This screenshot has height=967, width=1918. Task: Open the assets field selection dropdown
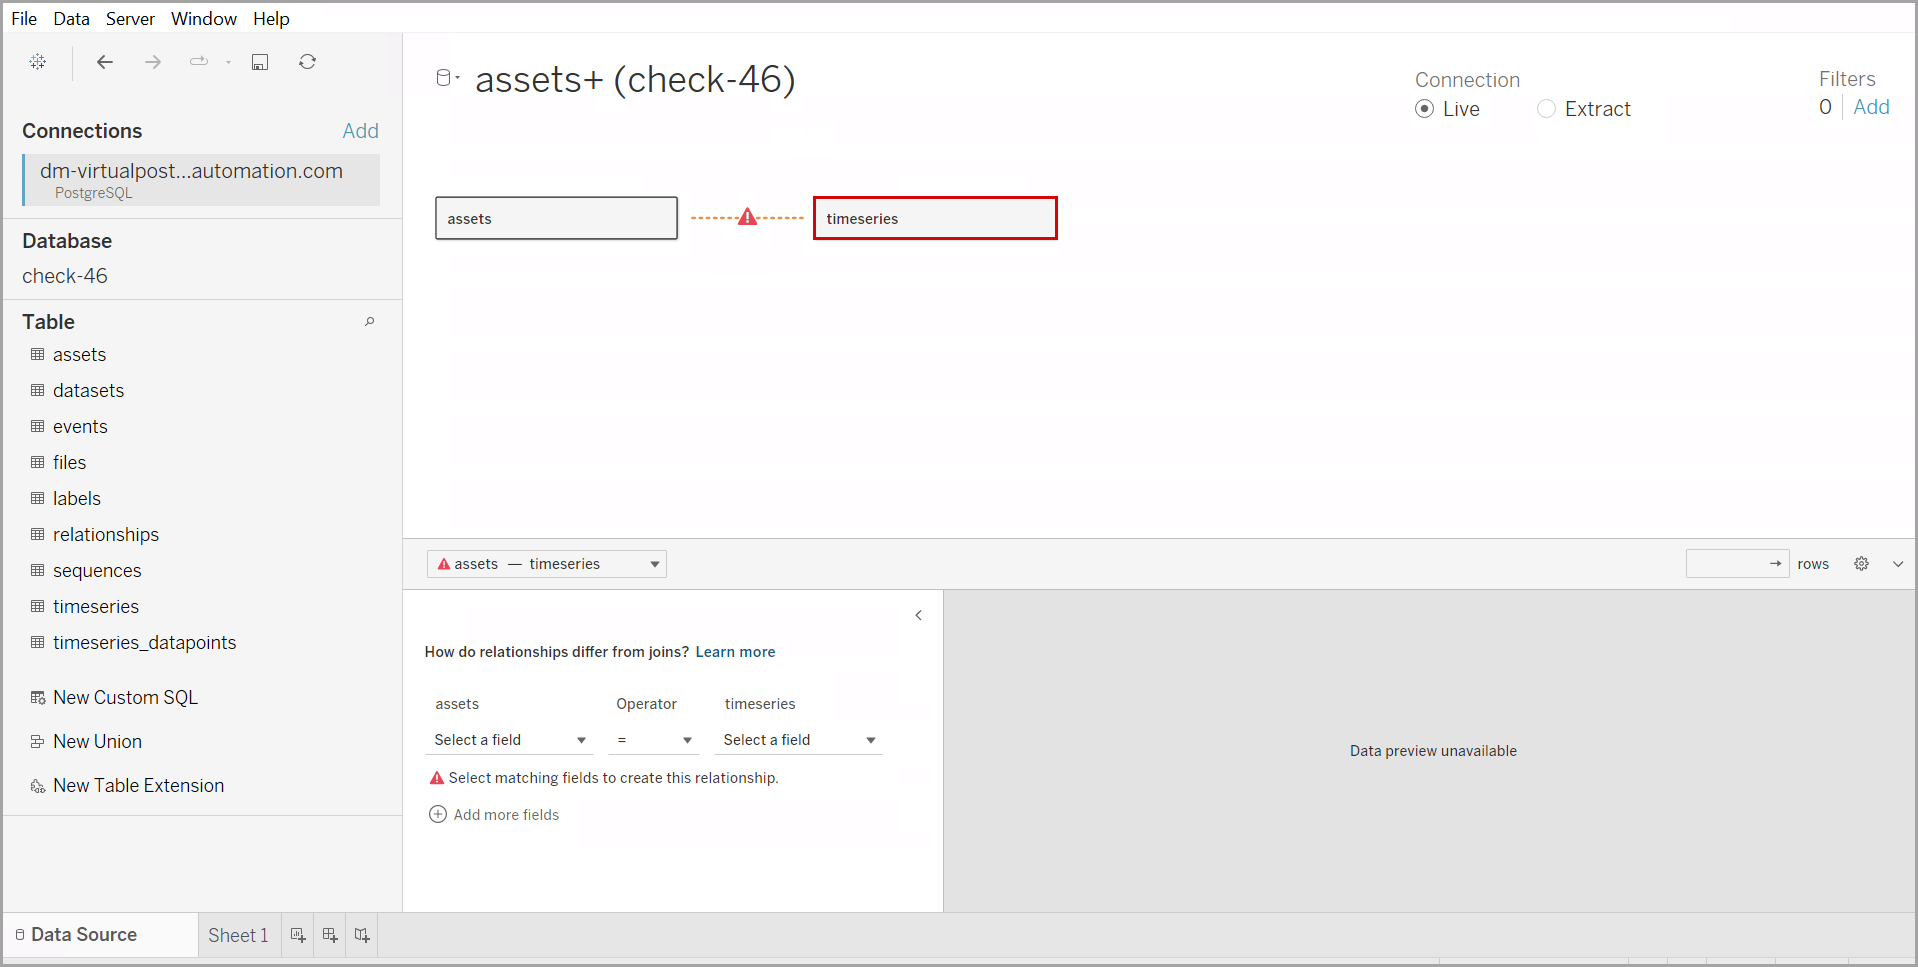coord(509,740)
